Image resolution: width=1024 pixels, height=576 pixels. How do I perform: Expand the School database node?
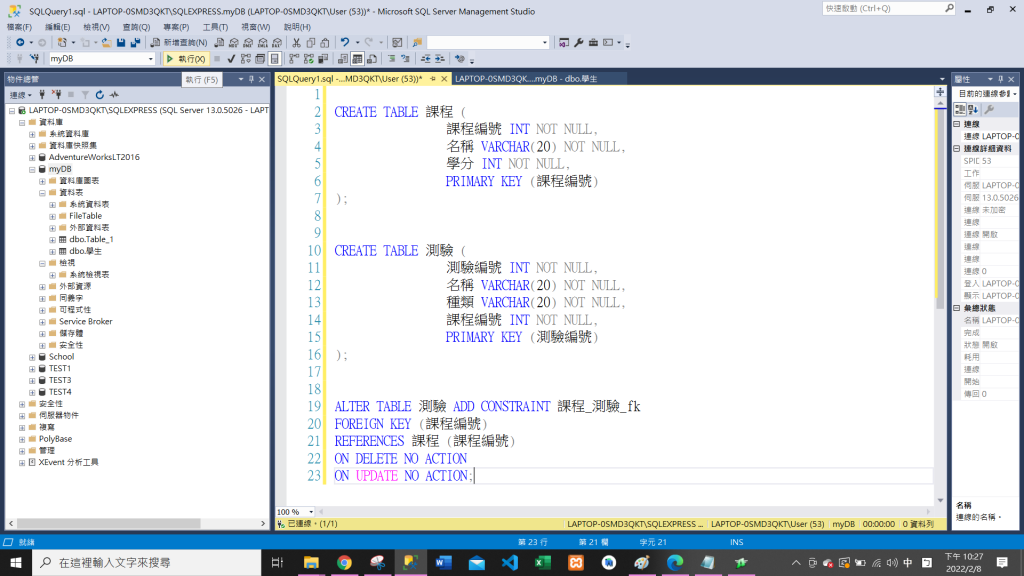point(32,357)
